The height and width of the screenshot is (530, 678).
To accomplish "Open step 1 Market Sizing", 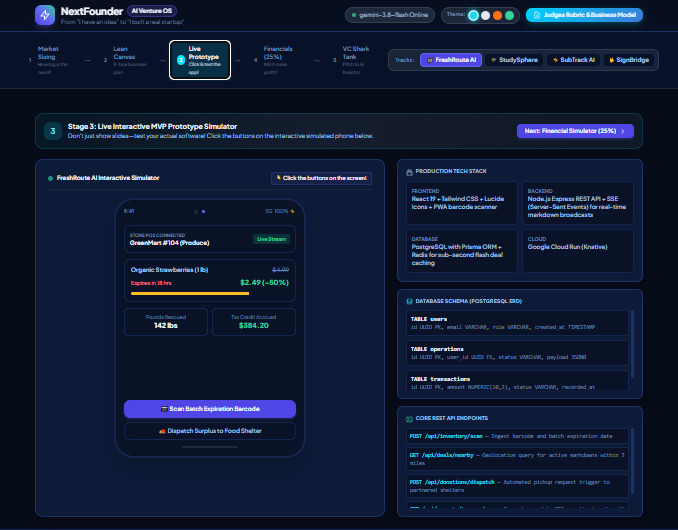I will point(48,60).
